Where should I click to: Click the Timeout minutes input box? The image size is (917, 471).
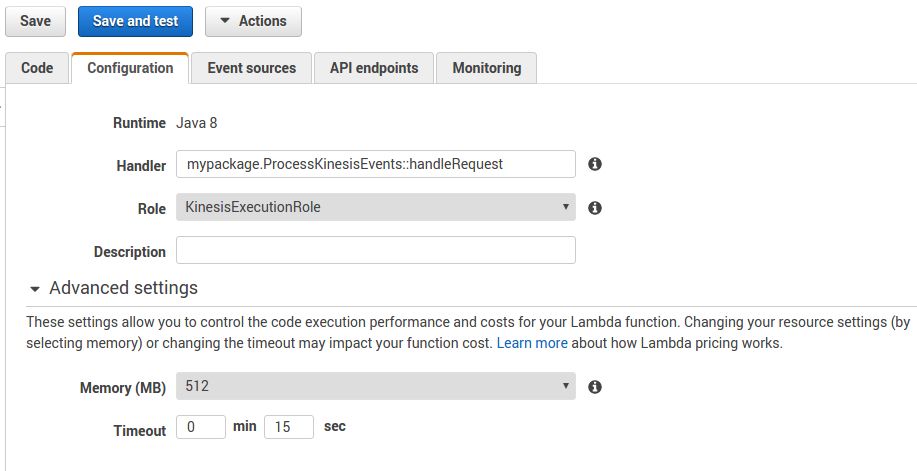click(x=200, y=427)
